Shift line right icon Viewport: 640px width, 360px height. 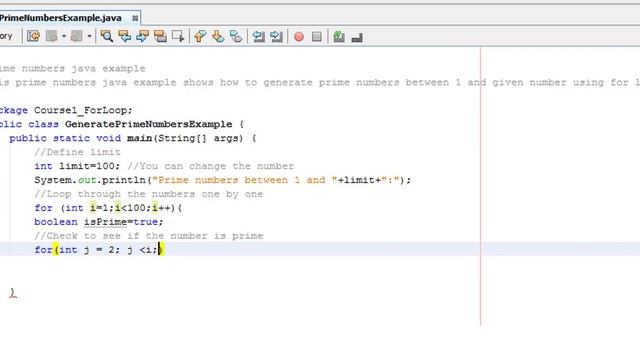[x=276, y=36]
